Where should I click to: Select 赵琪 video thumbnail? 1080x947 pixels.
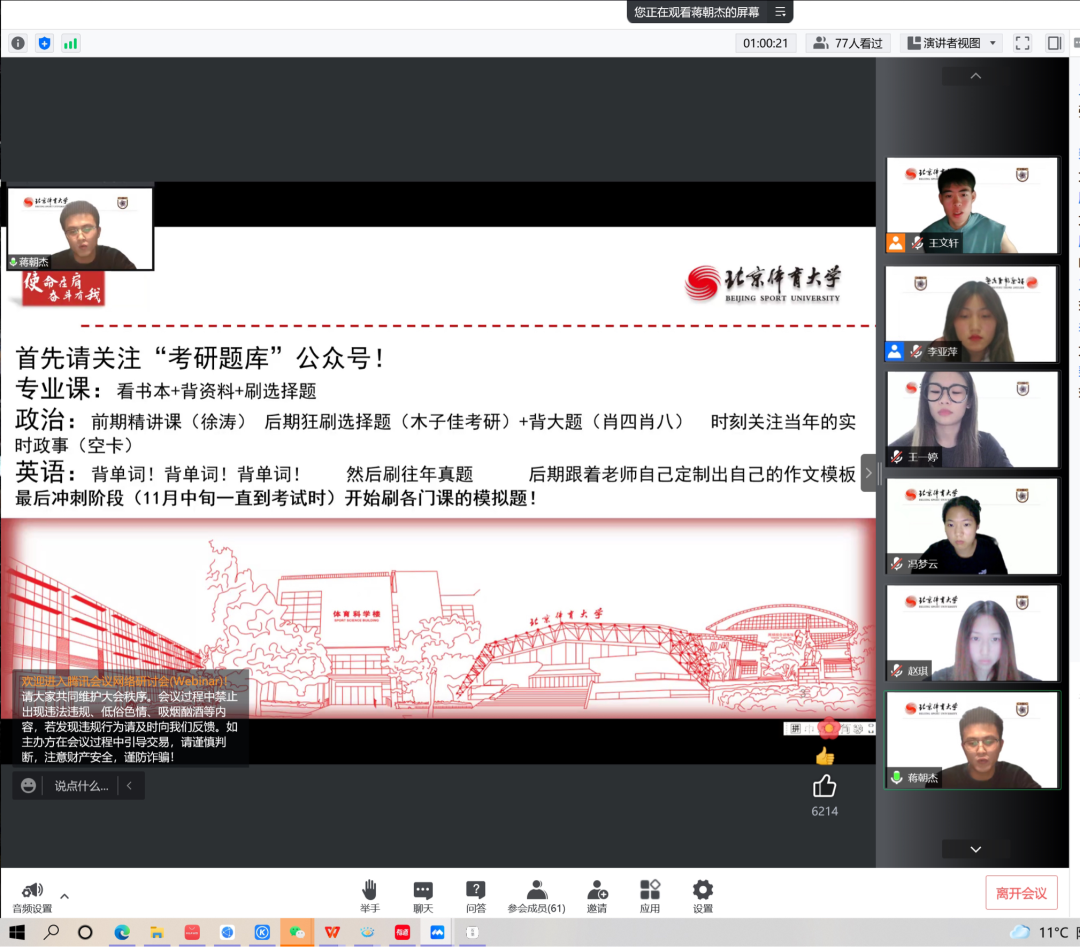(x=972, y=633)
